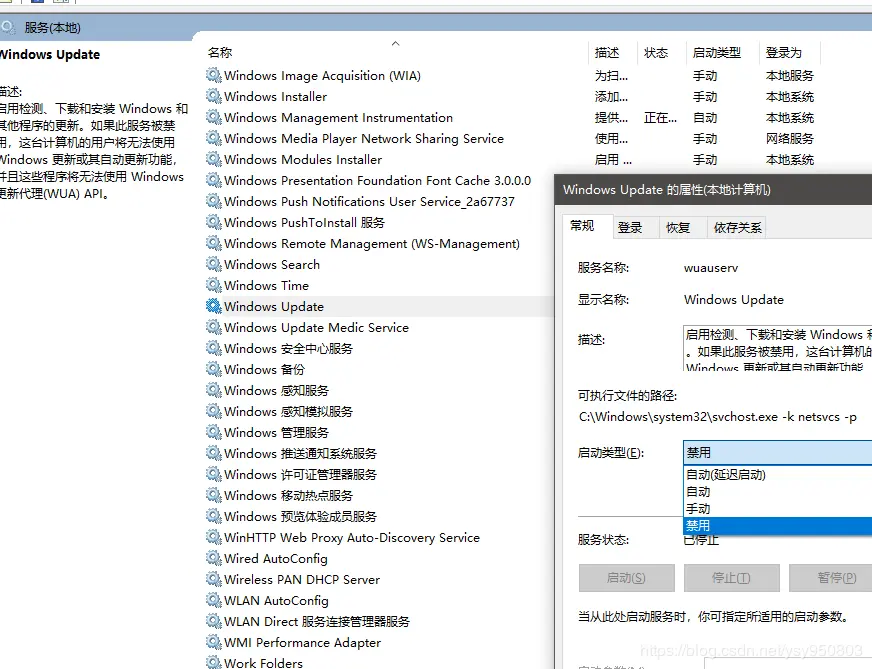The width and height of the screenshot is (872, 669).
Task: Click gear icon of Windows Push Notifications User Service
Action: click(x=214, y=201)
